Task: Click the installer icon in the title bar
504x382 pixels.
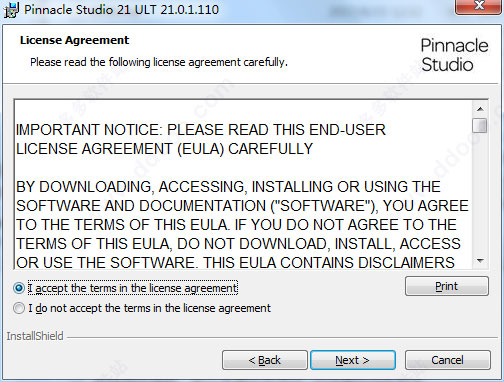Action: pyautogui.click(x=11, y=10)
